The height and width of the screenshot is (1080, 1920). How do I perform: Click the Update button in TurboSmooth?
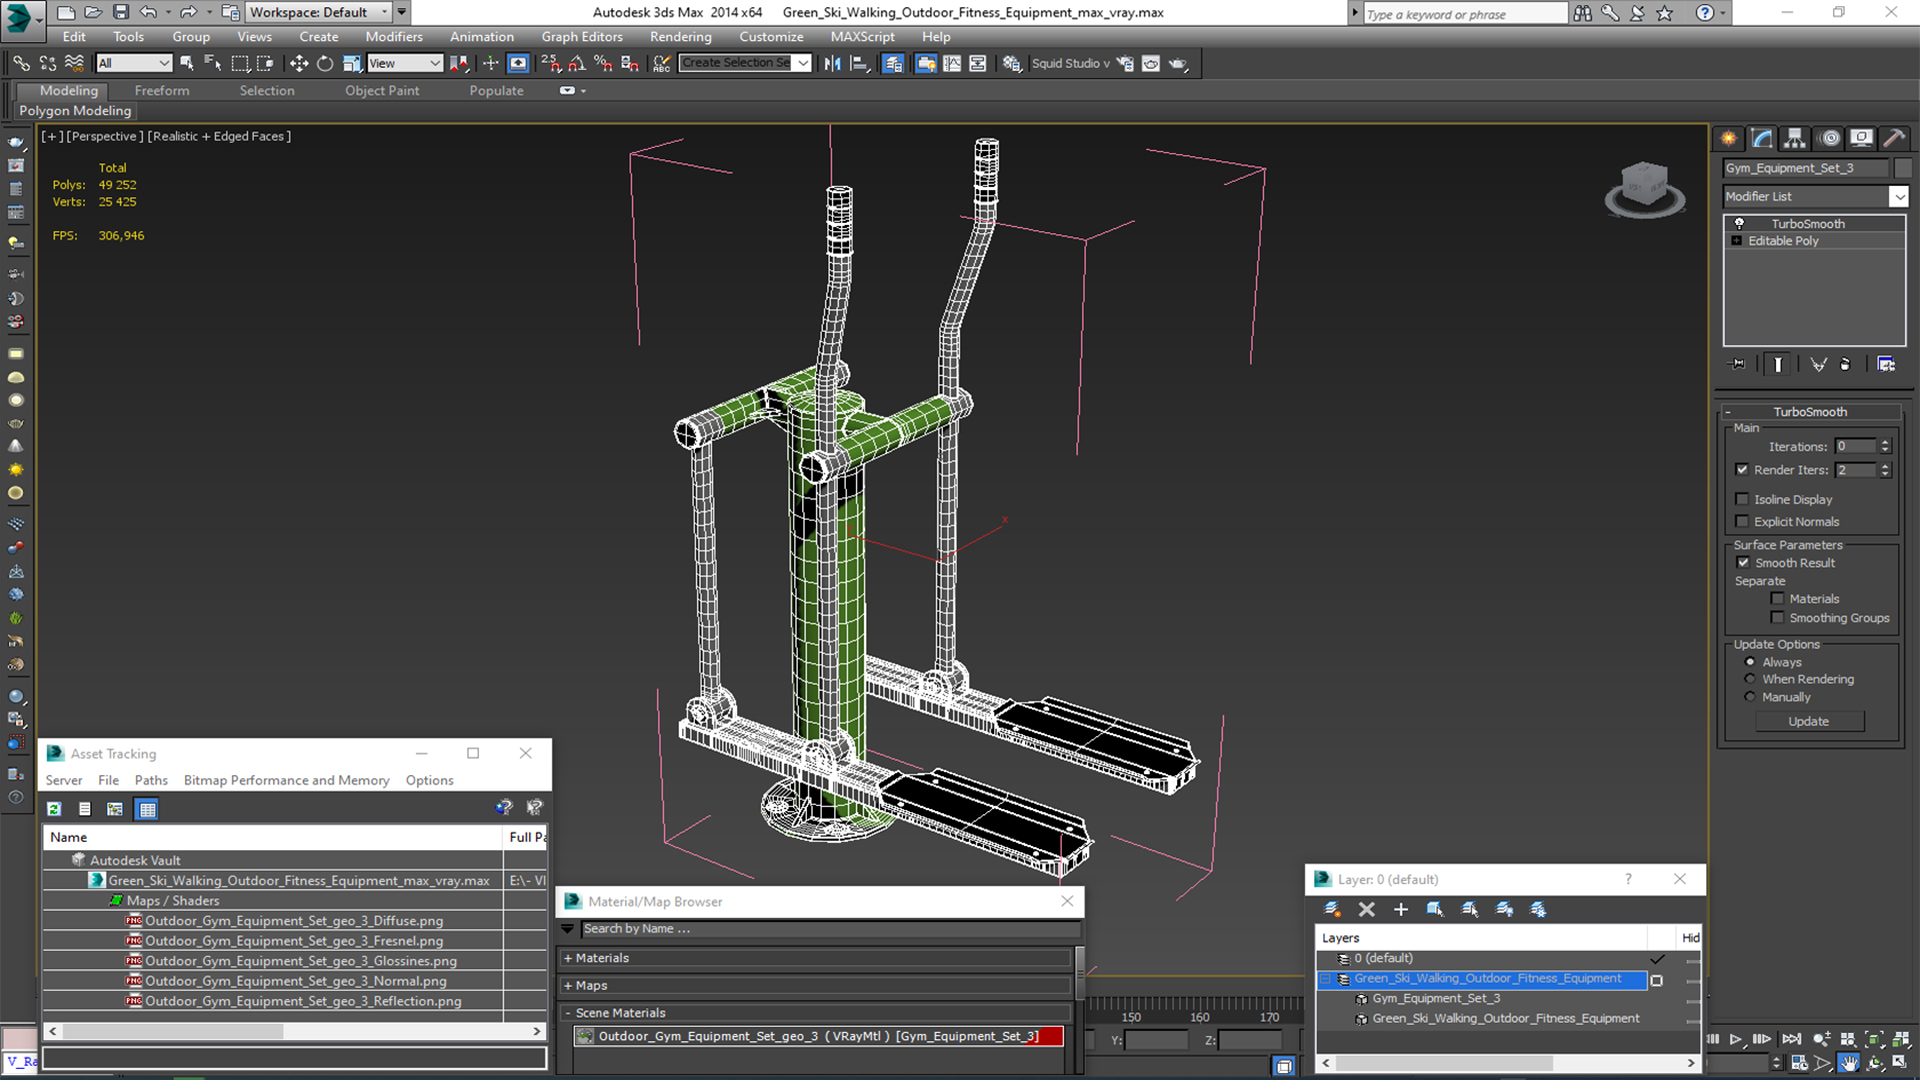[x=1808, y=721]
